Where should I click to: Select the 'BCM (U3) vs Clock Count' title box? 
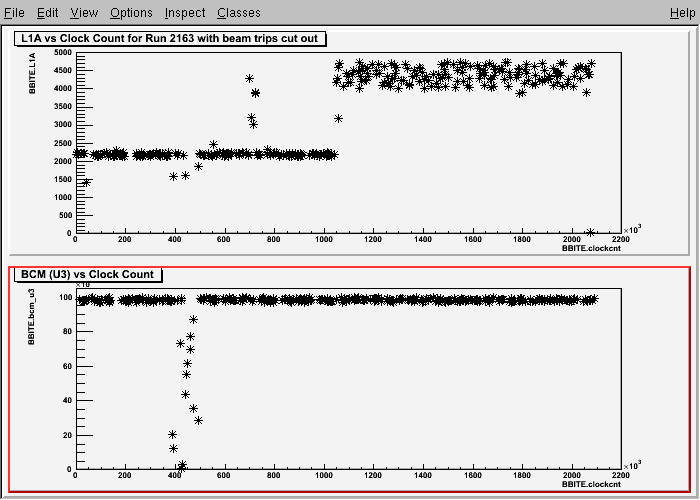[x=88, y=274]
